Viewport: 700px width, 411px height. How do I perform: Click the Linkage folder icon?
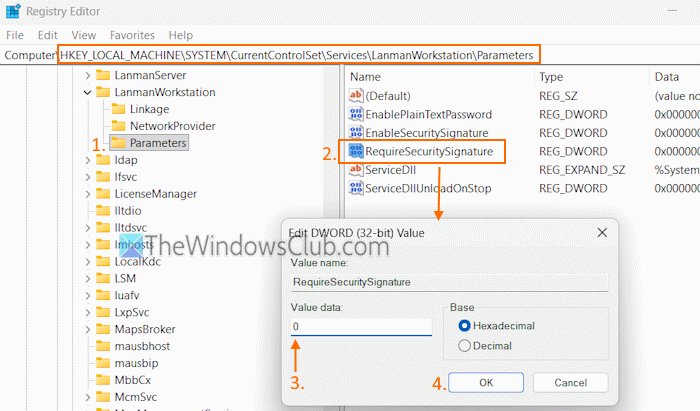tap(118, 109)
